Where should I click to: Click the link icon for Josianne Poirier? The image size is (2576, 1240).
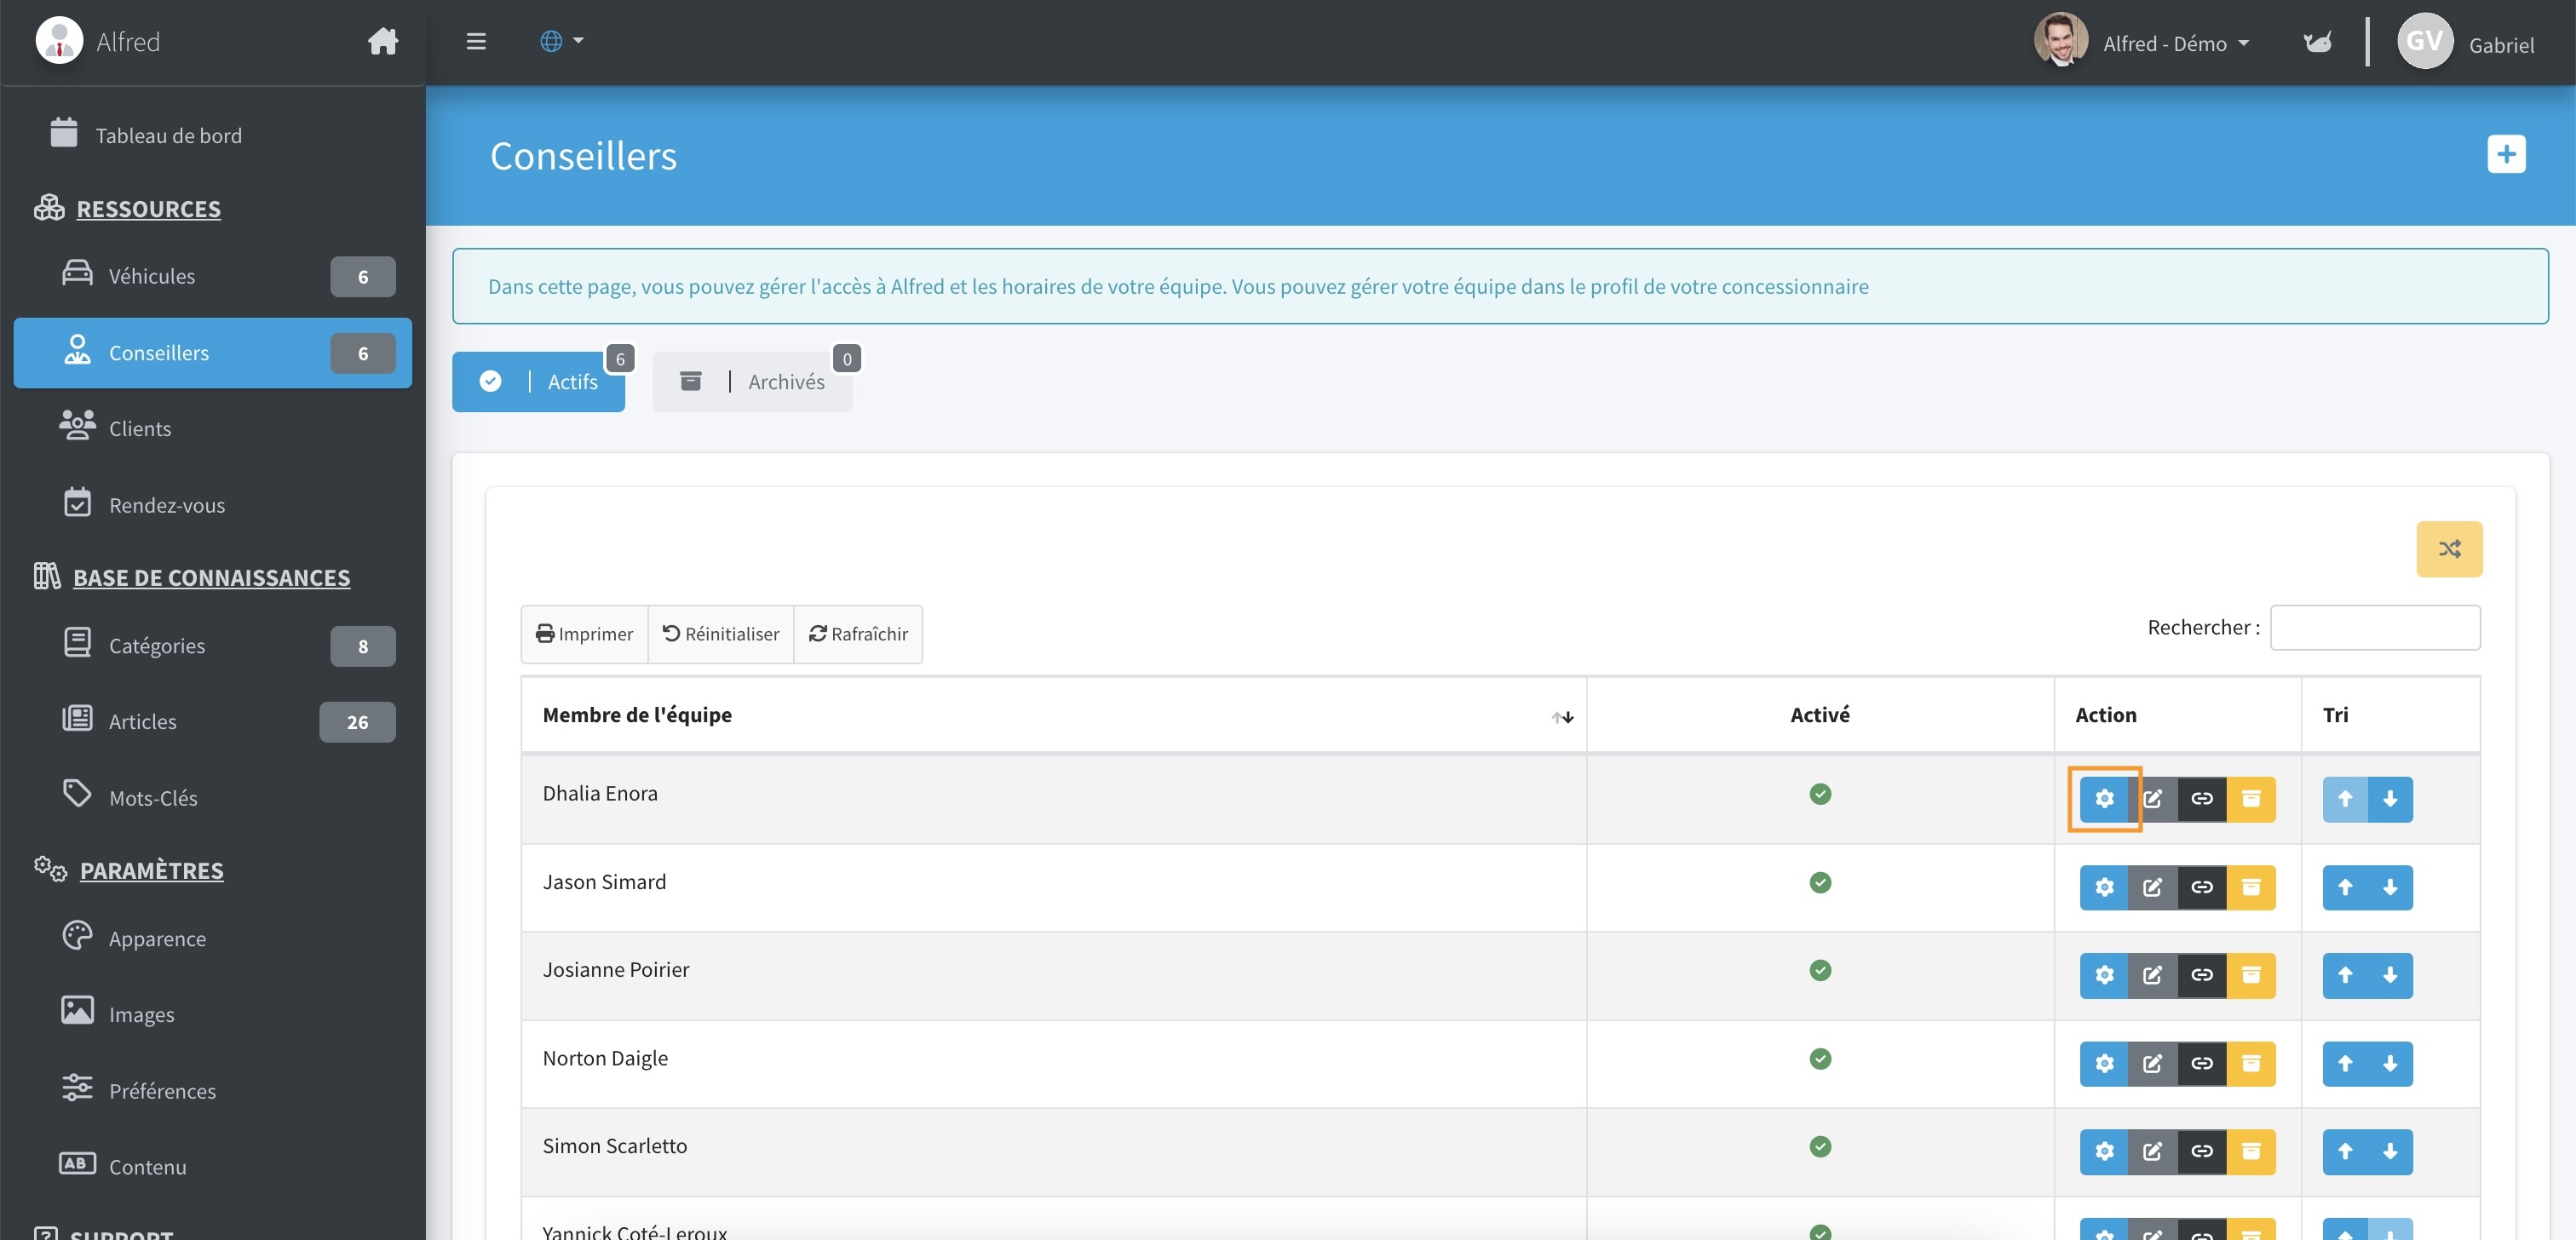click(2201, 975)
